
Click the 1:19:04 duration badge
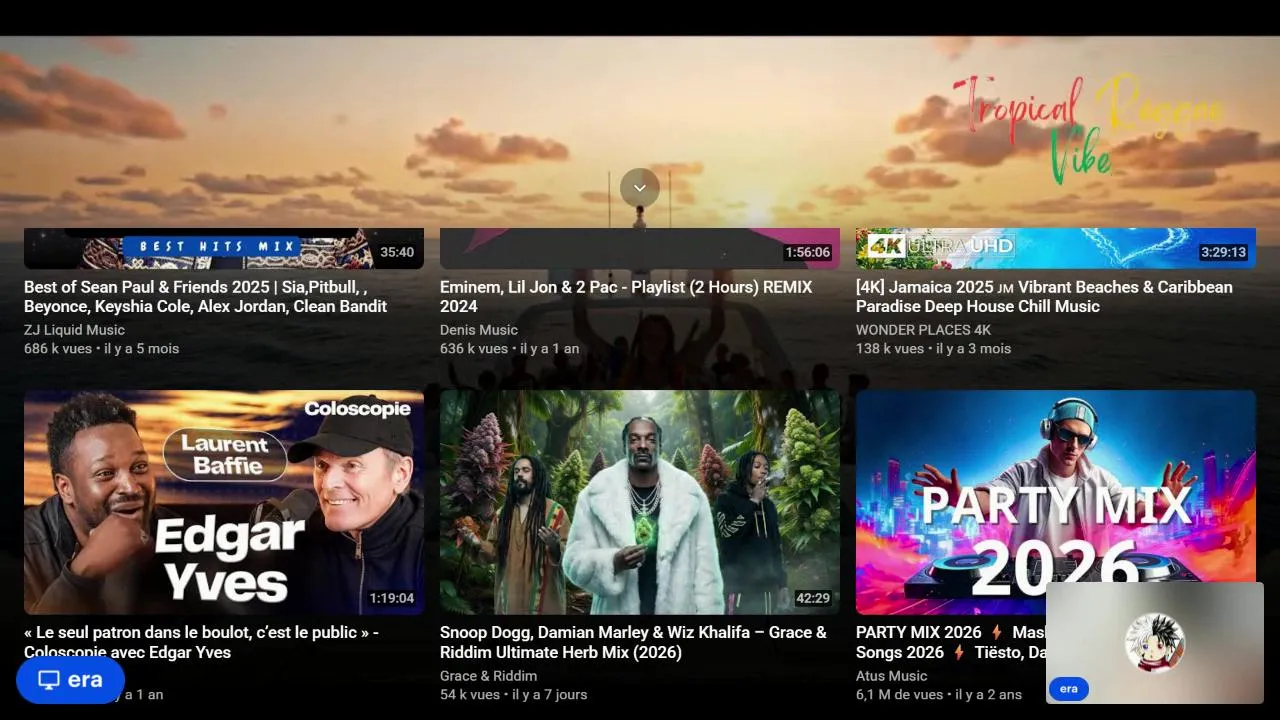pos(391,598)
